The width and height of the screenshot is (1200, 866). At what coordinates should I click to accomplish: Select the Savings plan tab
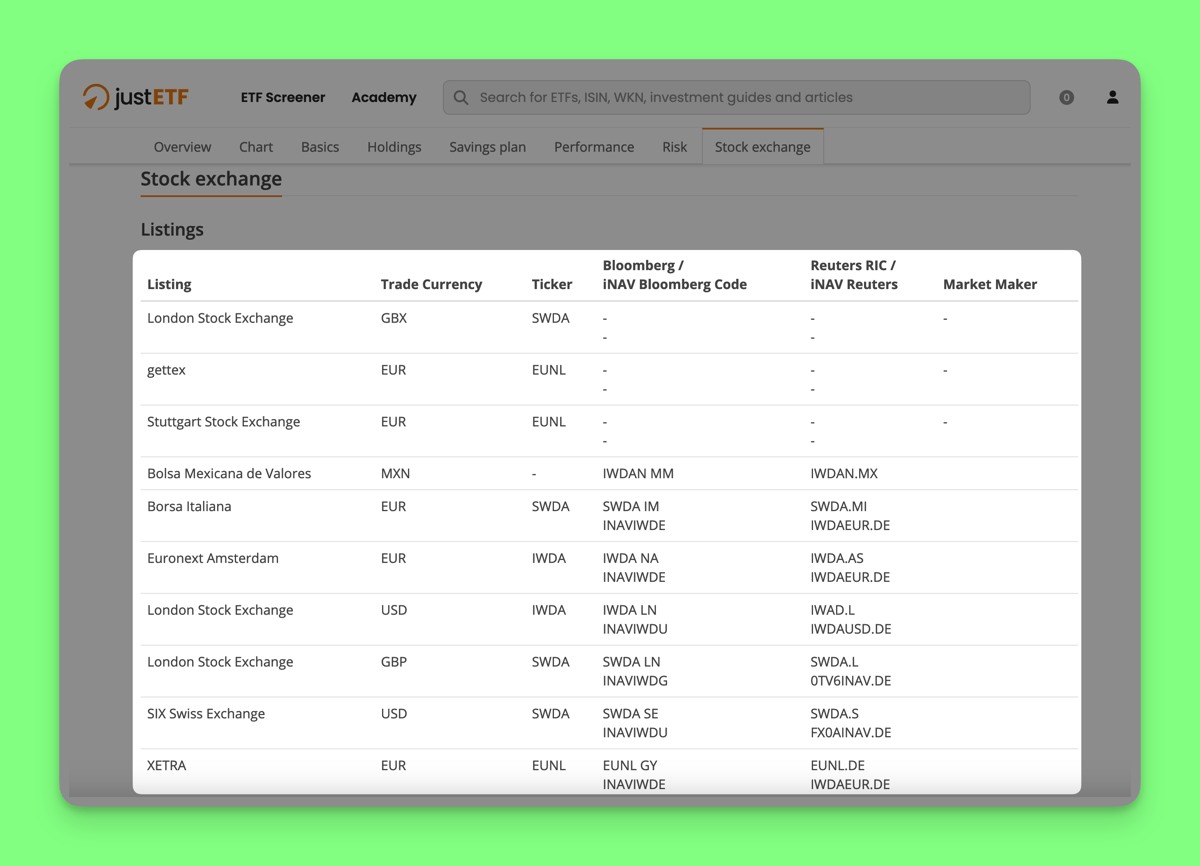click(487, 147)
